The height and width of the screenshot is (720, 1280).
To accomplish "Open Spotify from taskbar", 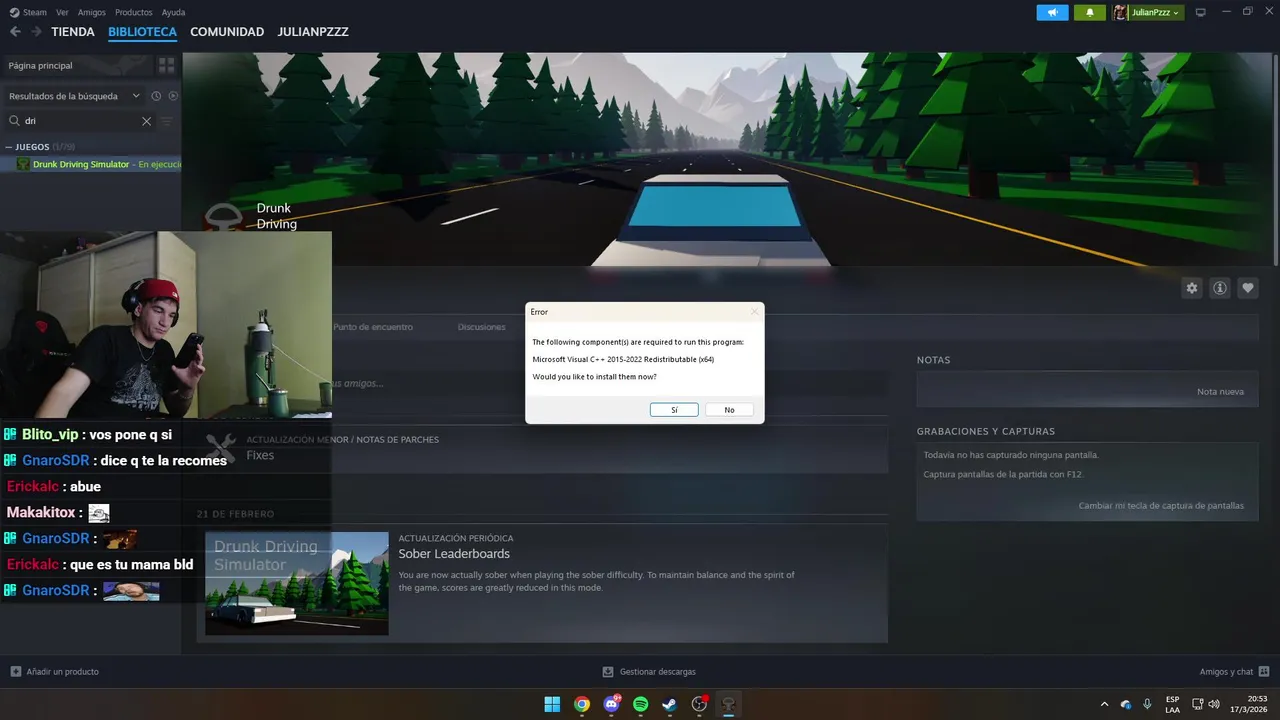I will (x=641, y=704).
